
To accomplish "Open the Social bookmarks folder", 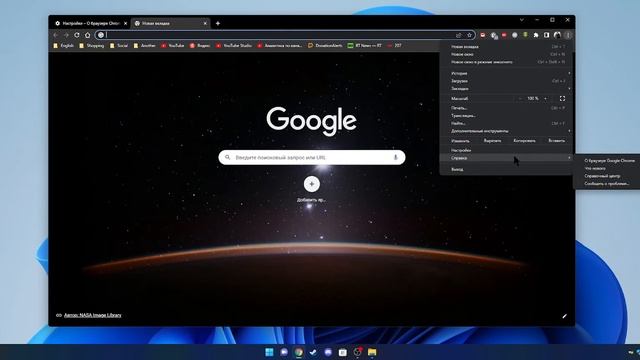I will coord(119,46).
